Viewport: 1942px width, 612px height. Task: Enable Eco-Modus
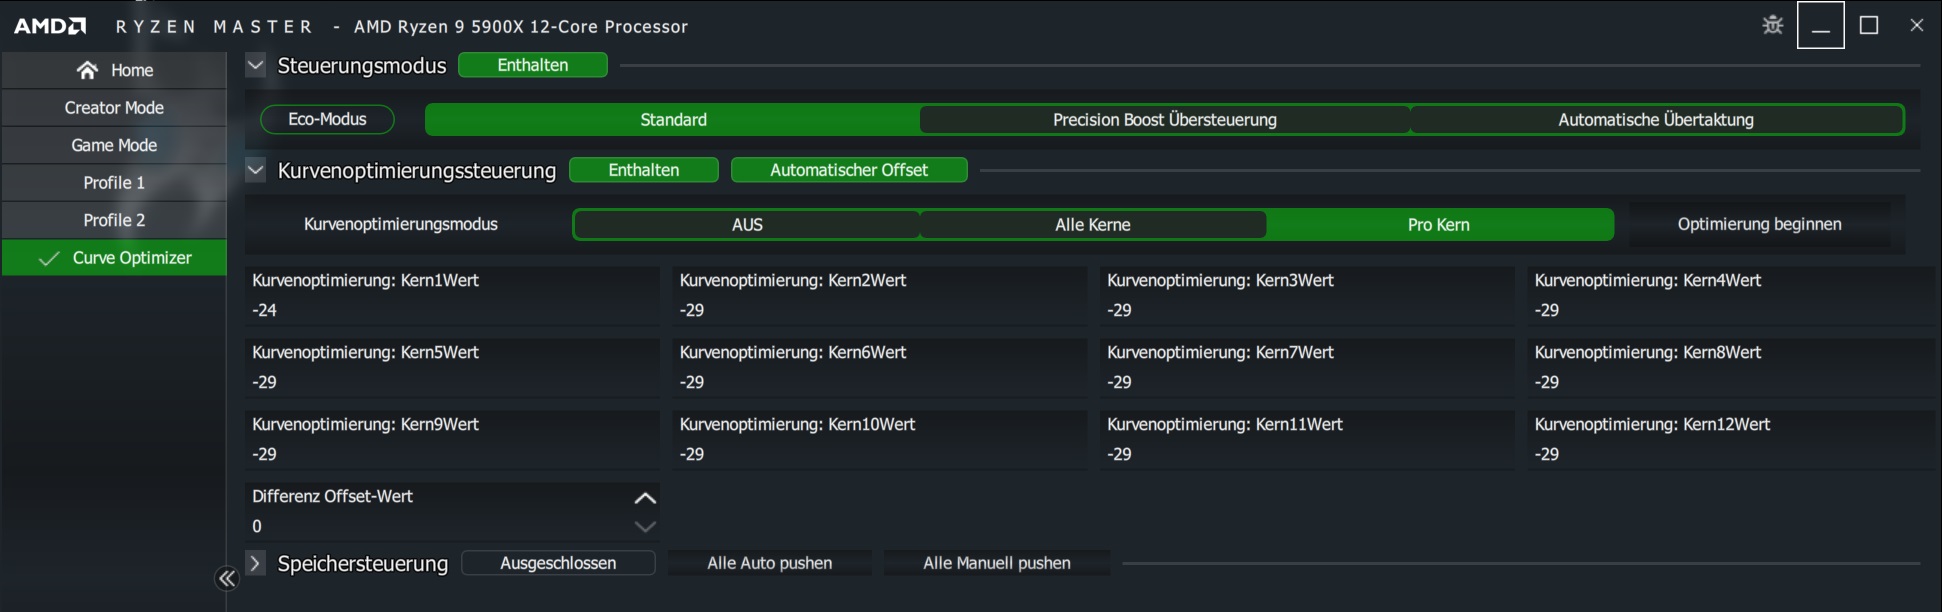point(326,118)
